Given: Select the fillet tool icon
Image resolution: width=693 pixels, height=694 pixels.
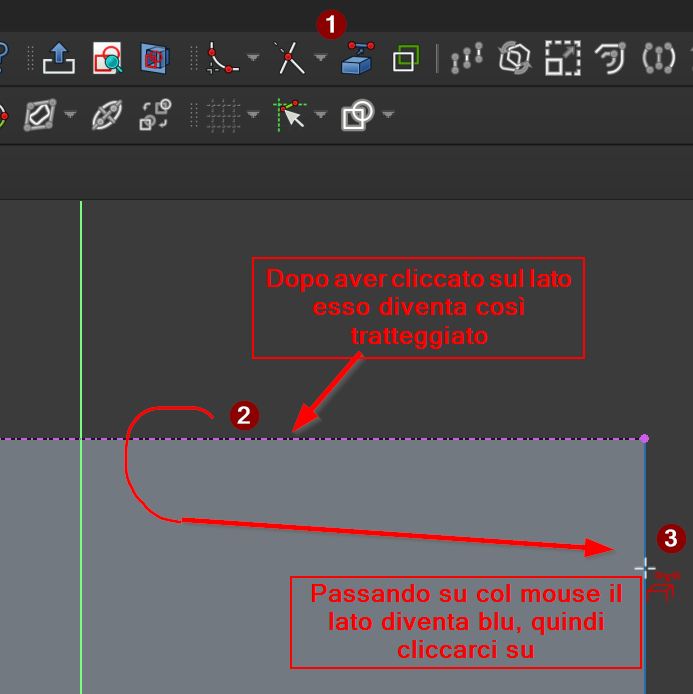Looking at the screenshot, I should tap(222, 59).
